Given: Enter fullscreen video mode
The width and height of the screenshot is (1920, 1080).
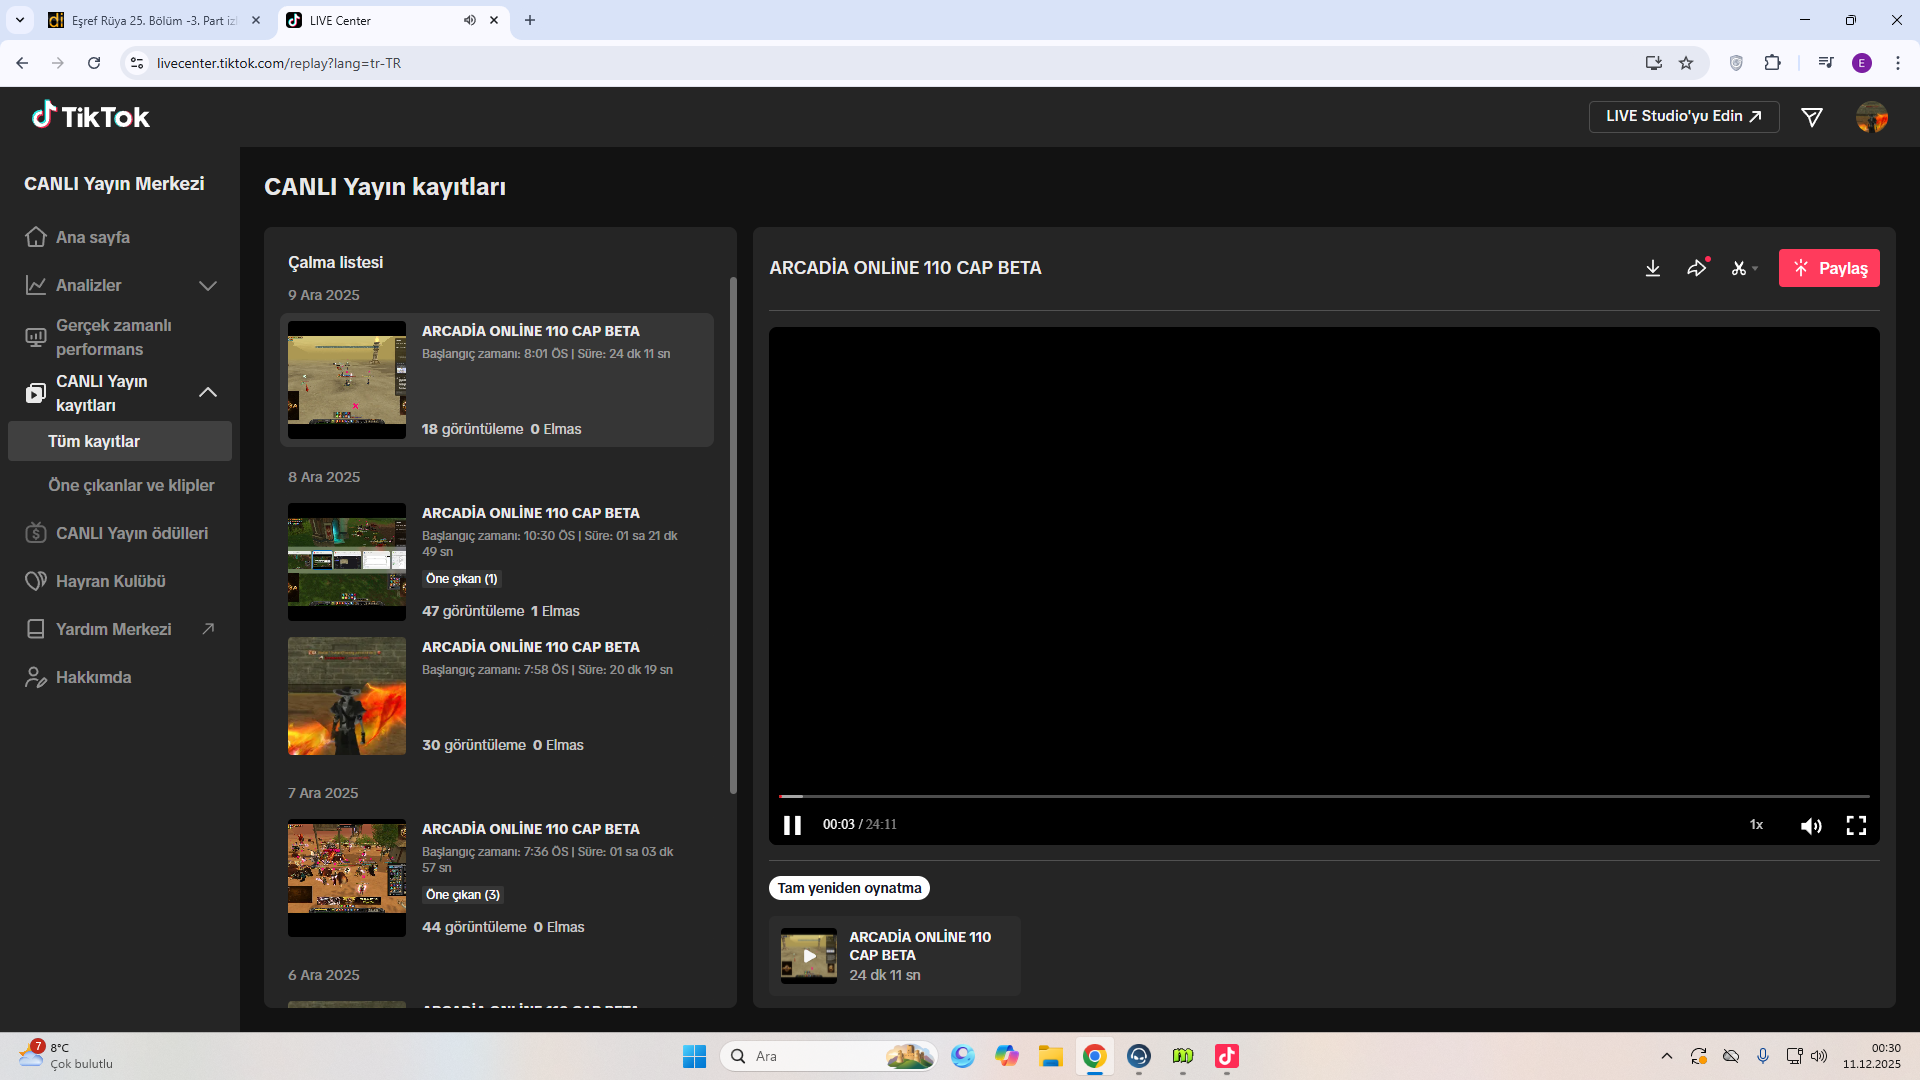Looking at the screenshot, I should [1856, 825].
